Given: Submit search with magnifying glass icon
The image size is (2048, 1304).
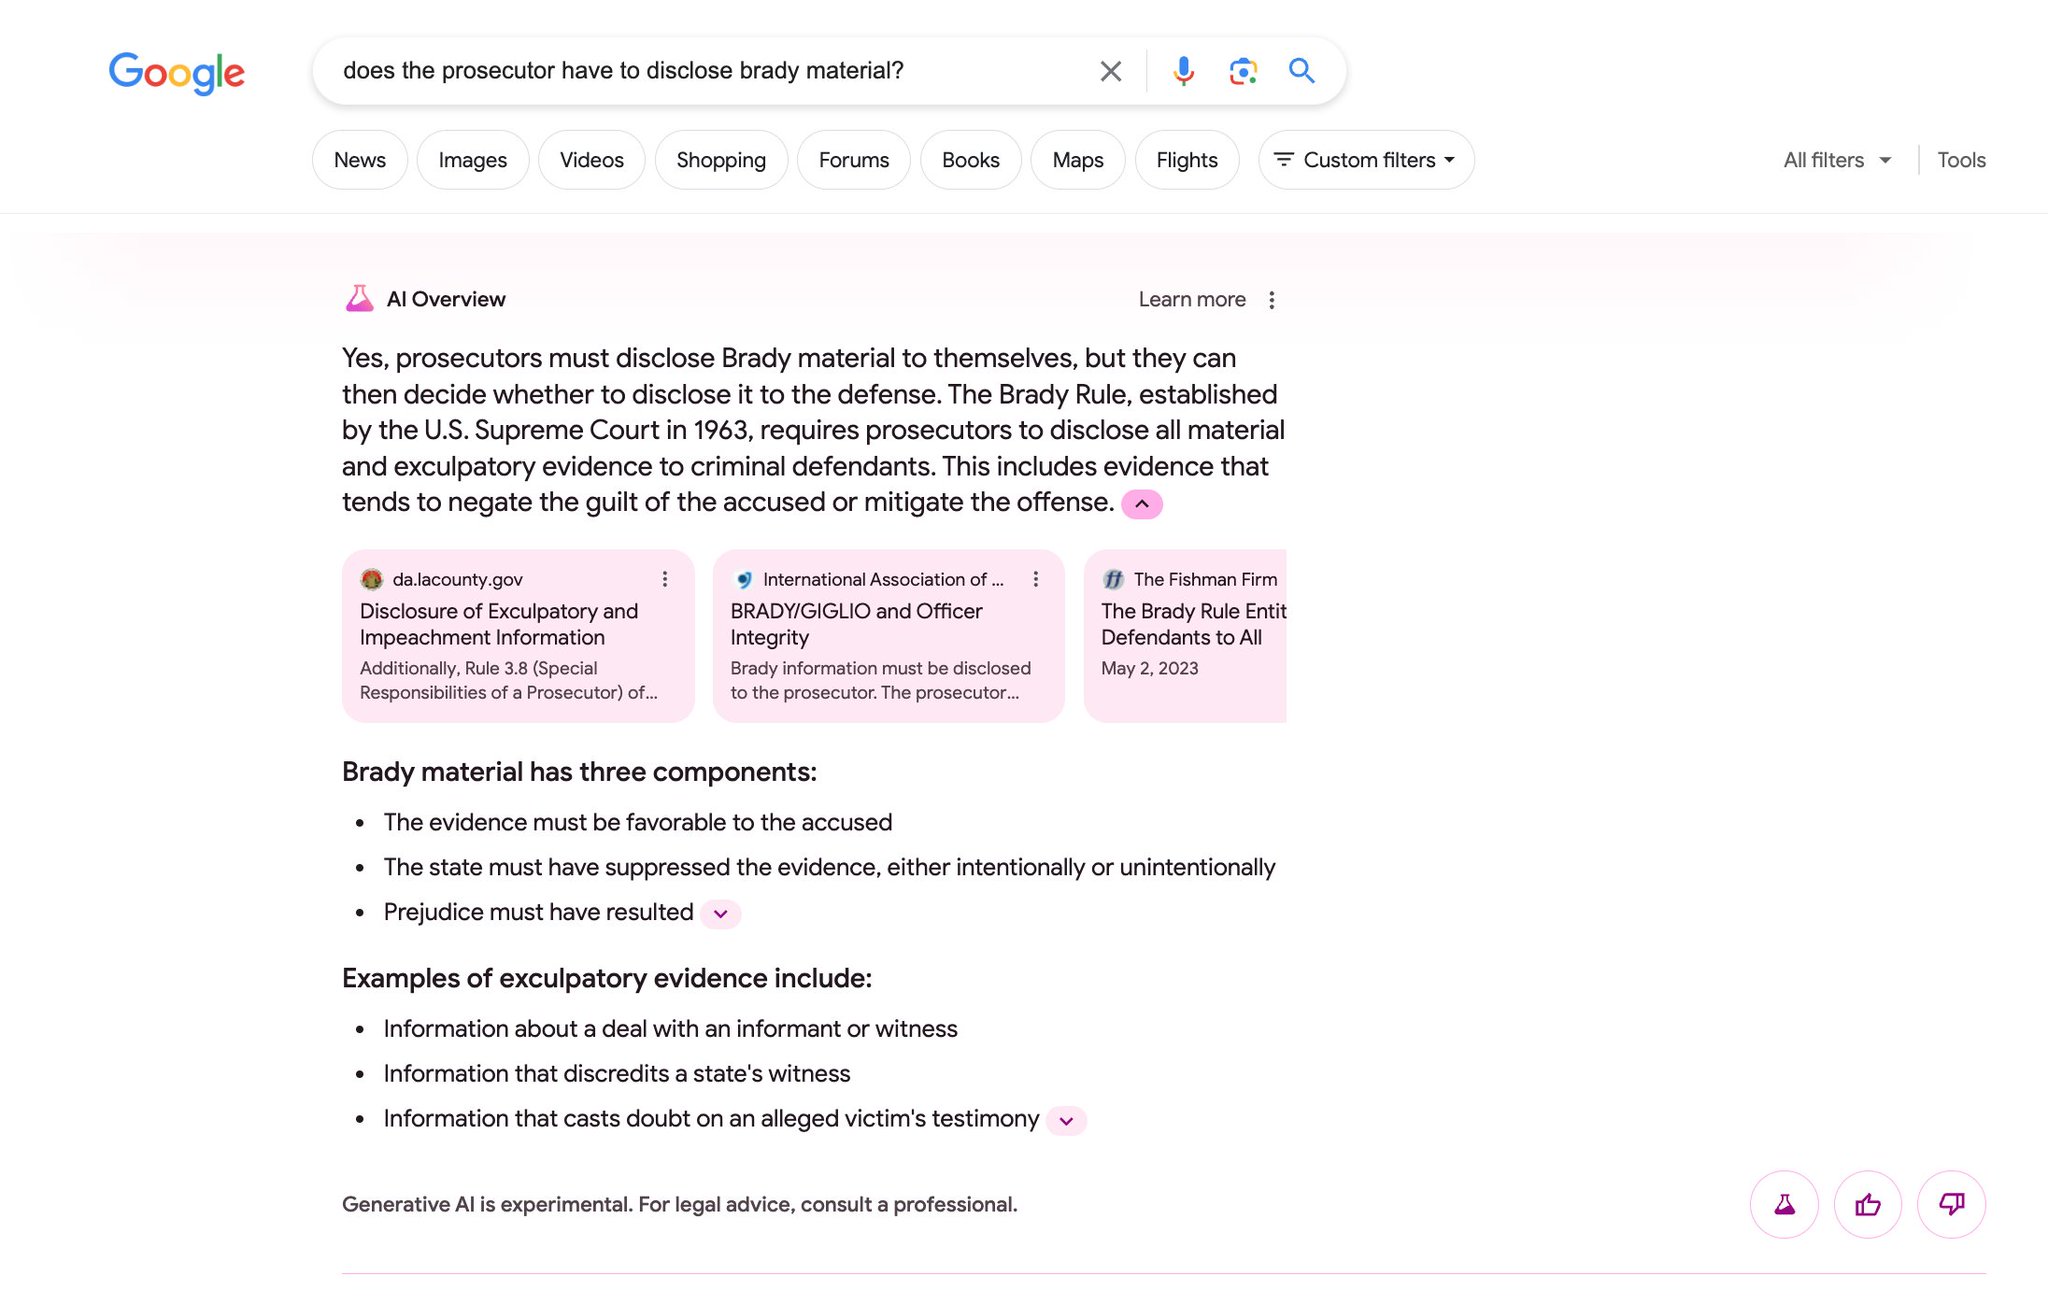Looking at the screenshot, I should [1301, 71].
